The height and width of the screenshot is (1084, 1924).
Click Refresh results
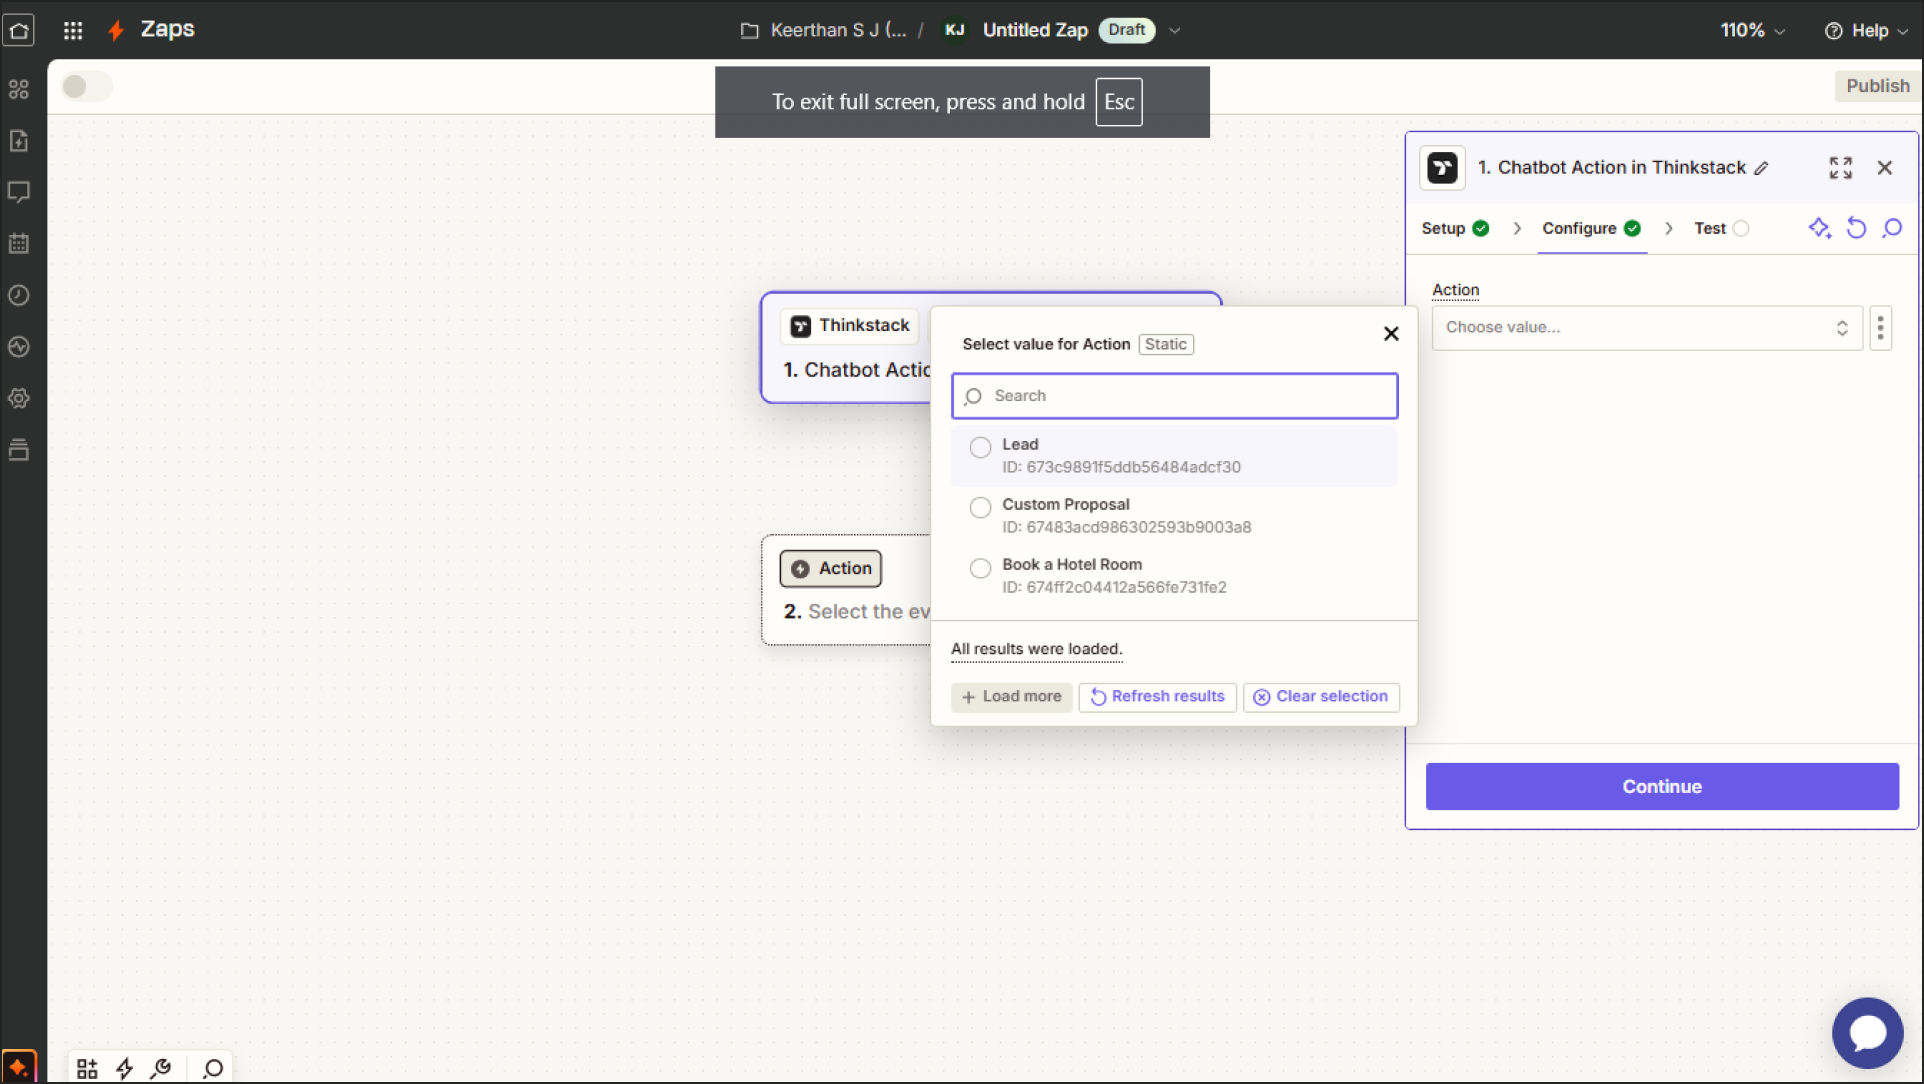(1157, 697)
